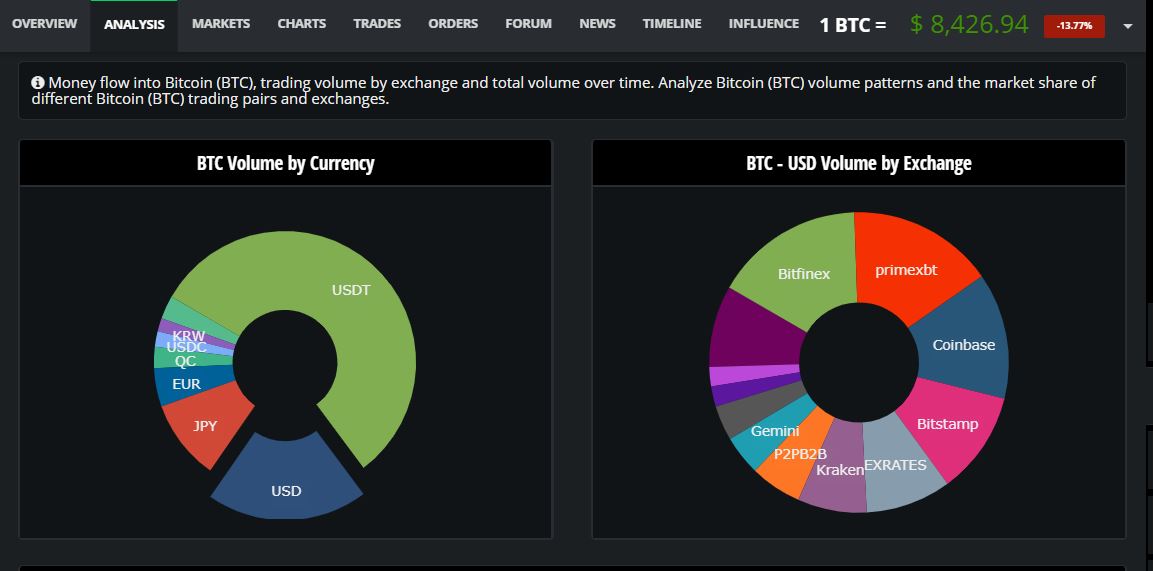
Task: Visit the Forum tab
Action: click(528, 24)
